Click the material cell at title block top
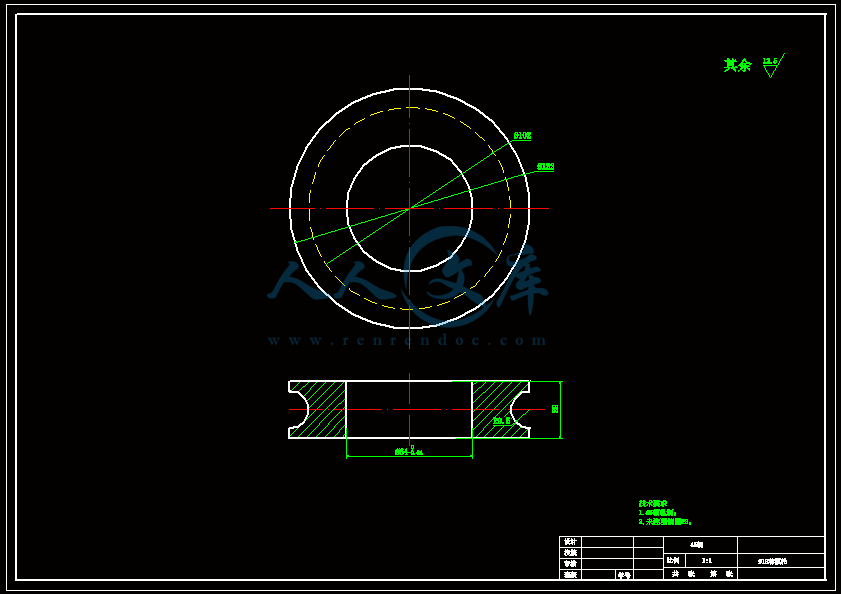This screenshot has height=594, width=841. (700, 545)
